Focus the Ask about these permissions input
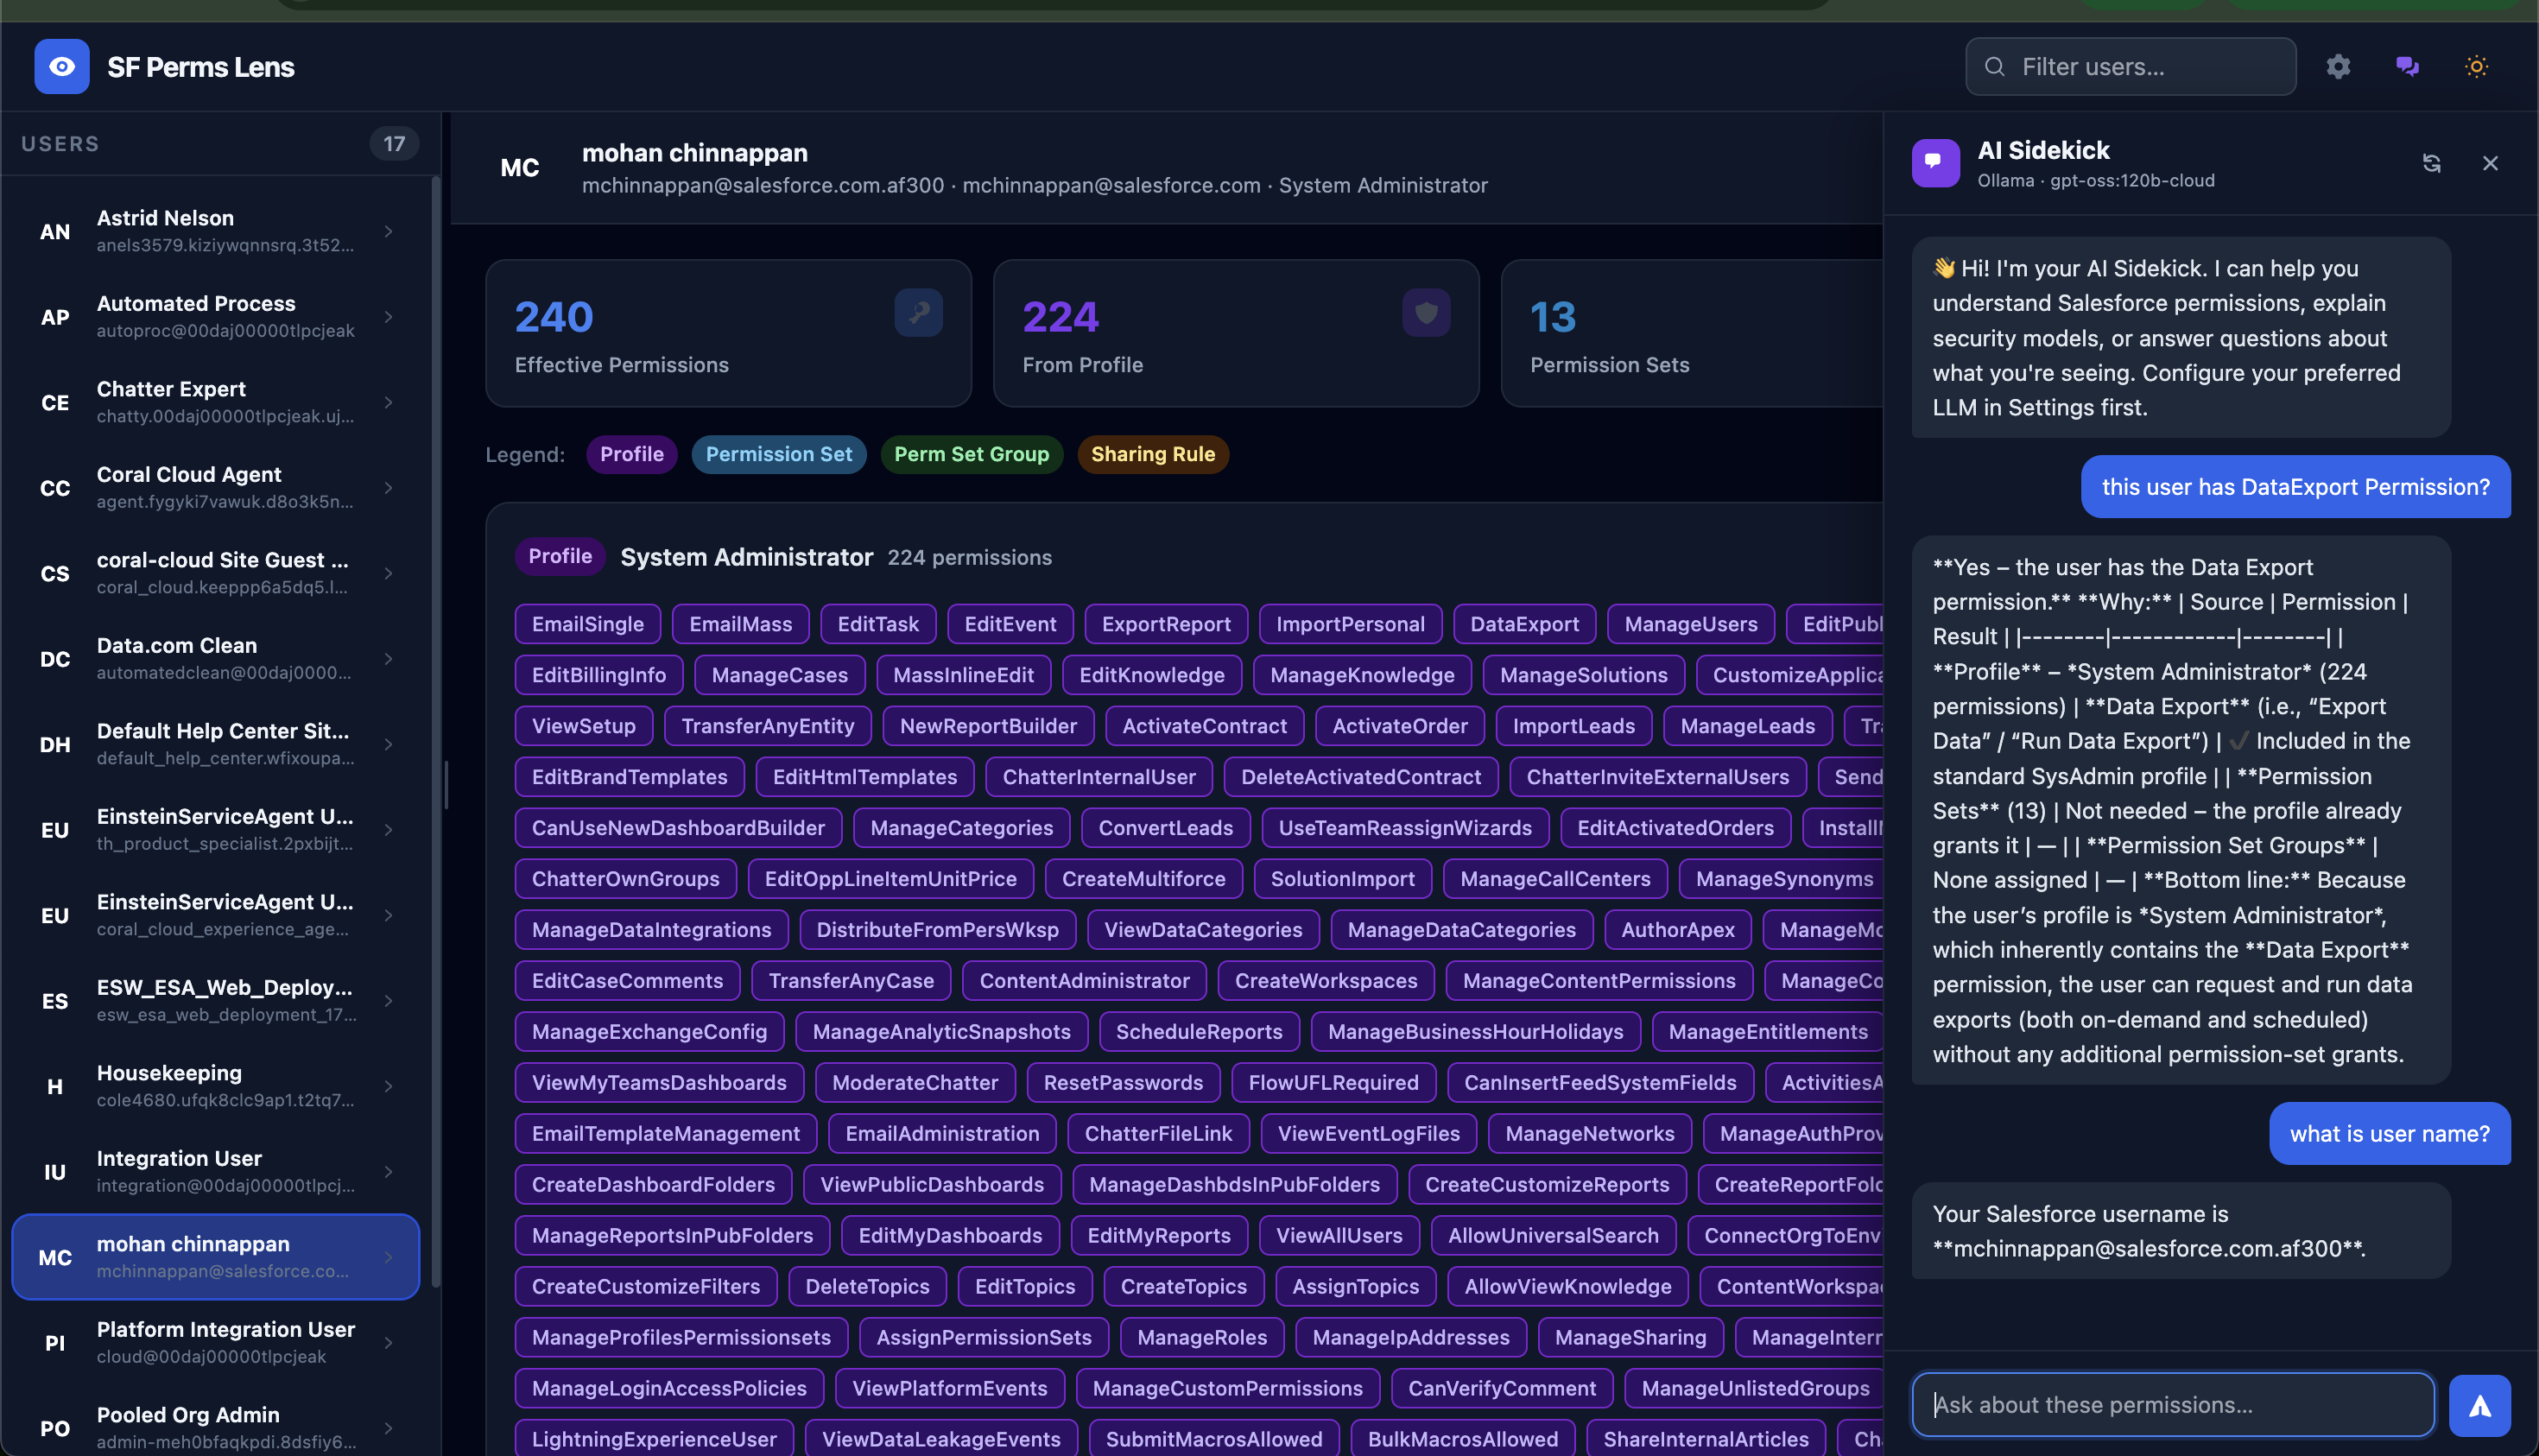This screenshot has width=2539, height=1456. coord(2173,1405)
